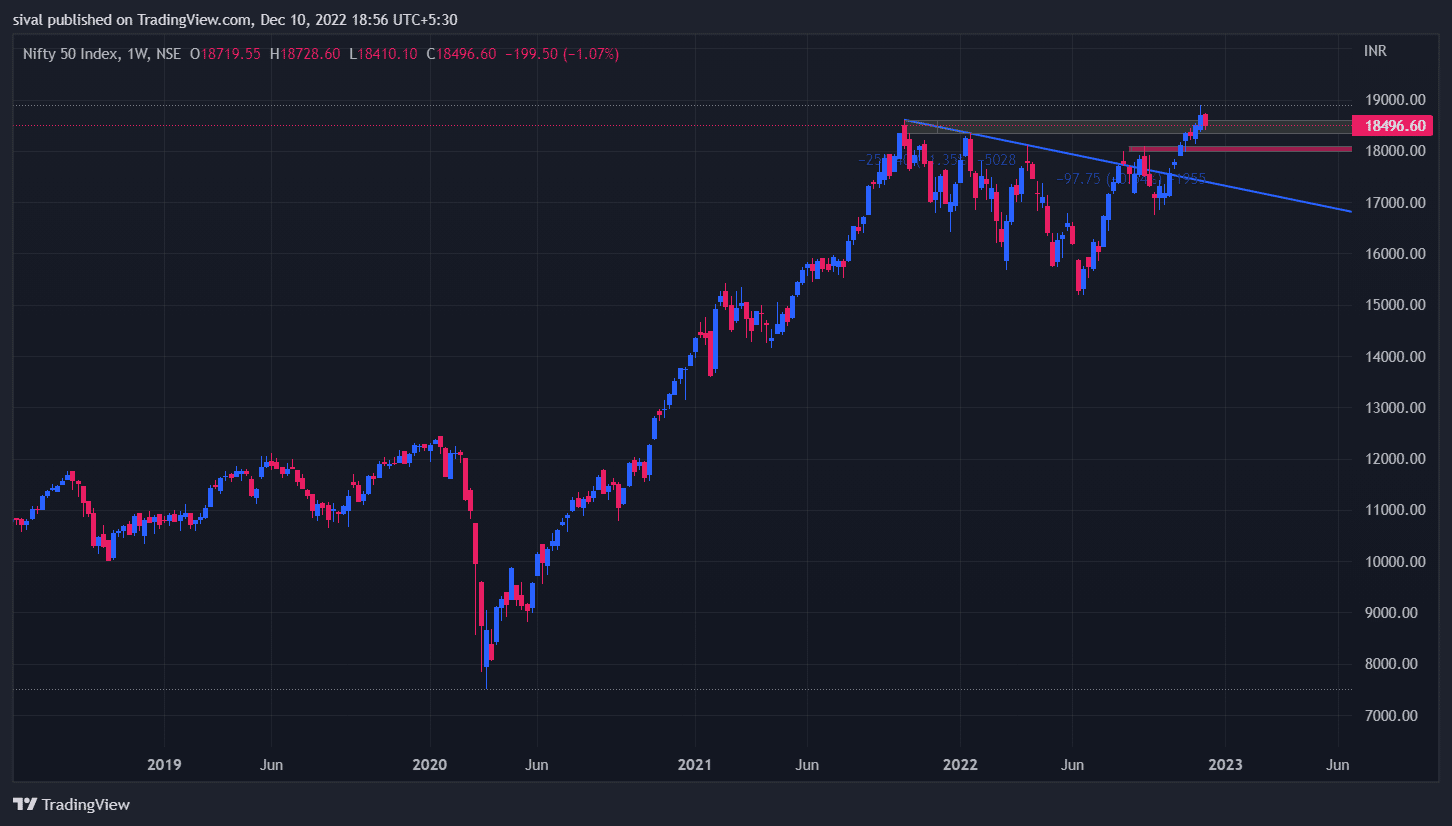Click the 8000.00 price axis label
The height and width of the screenshot is (826, 1452).
[1393, 664]
